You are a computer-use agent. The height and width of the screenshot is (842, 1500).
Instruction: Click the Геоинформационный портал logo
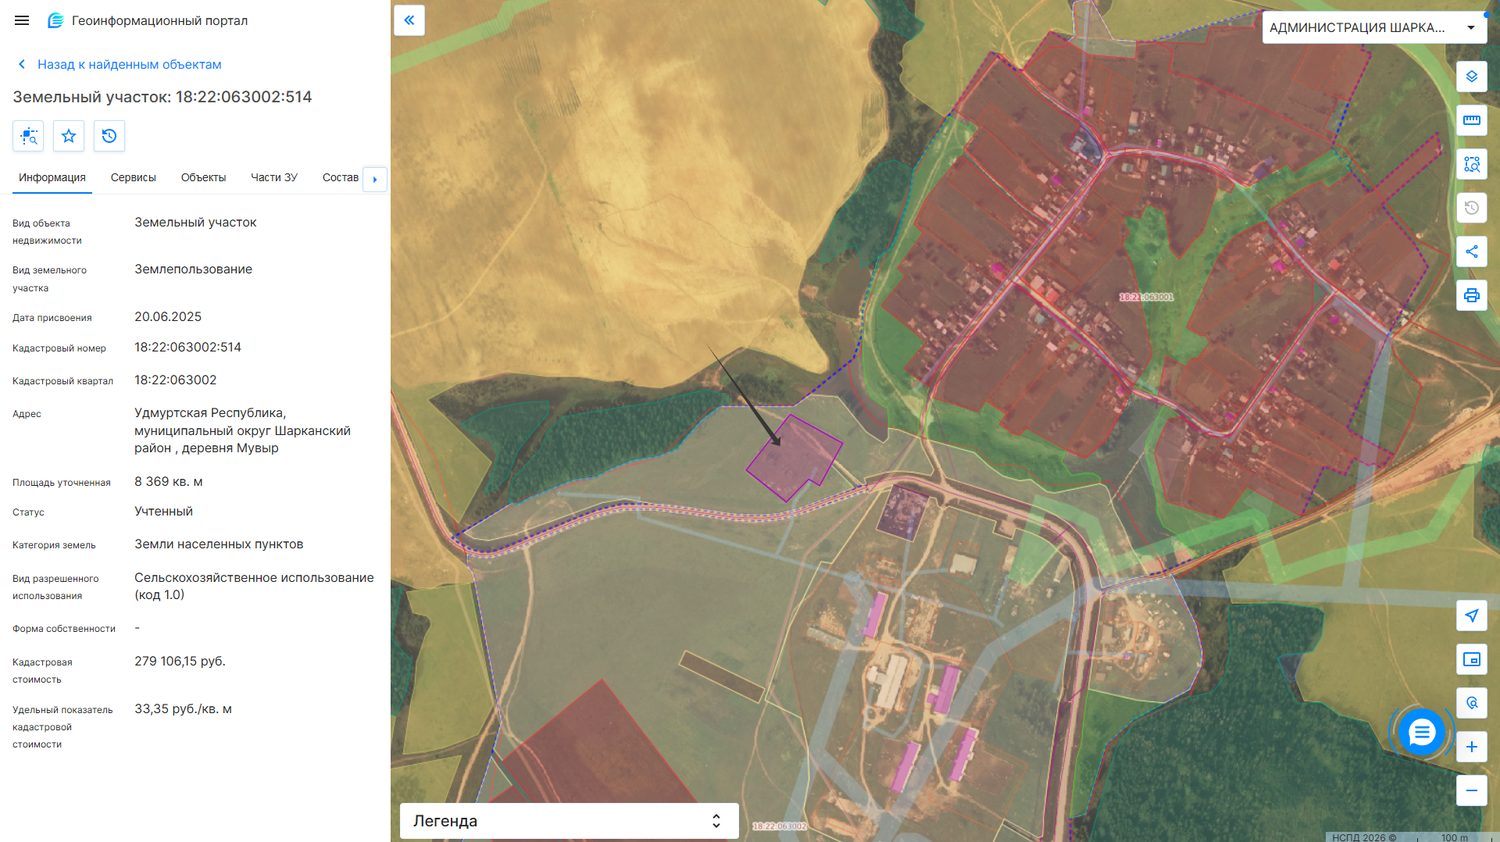coord(148,20)
